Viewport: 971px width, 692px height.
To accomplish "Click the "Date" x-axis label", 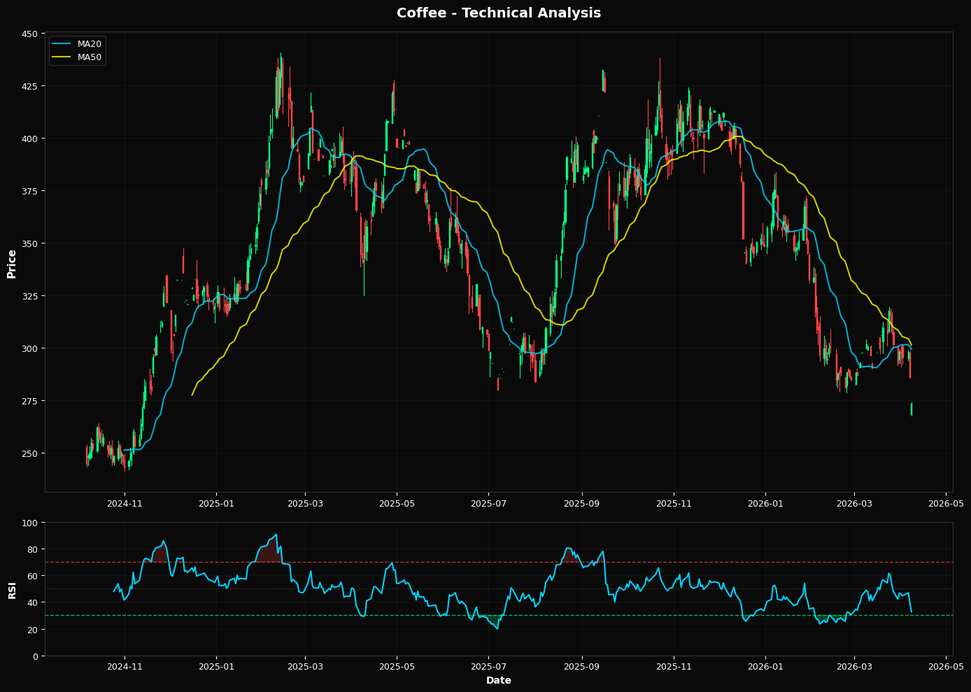I will click(499, 680).
